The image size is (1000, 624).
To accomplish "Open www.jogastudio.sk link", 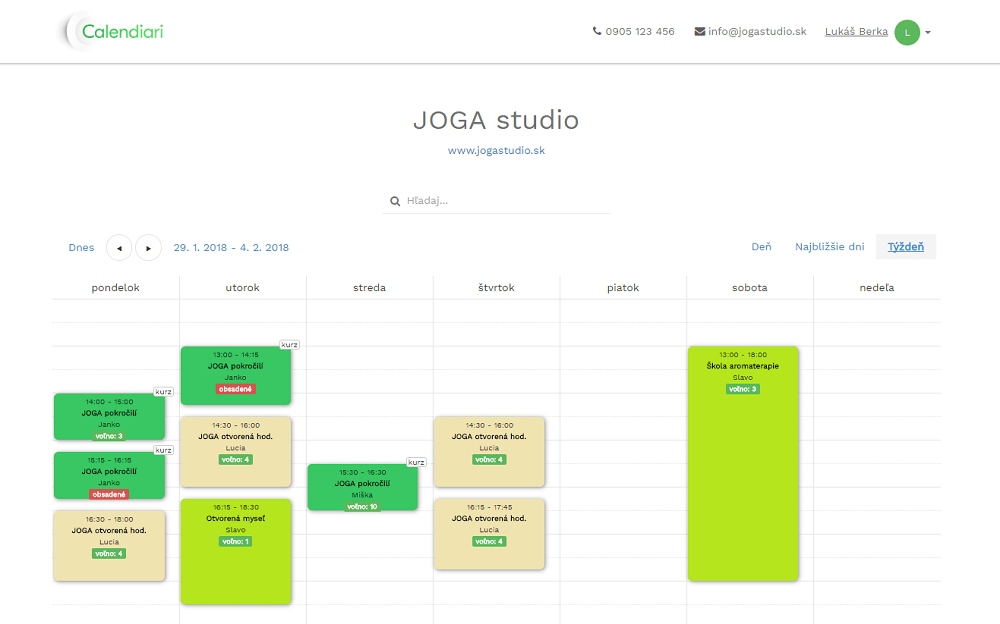I will click(496, 151).
